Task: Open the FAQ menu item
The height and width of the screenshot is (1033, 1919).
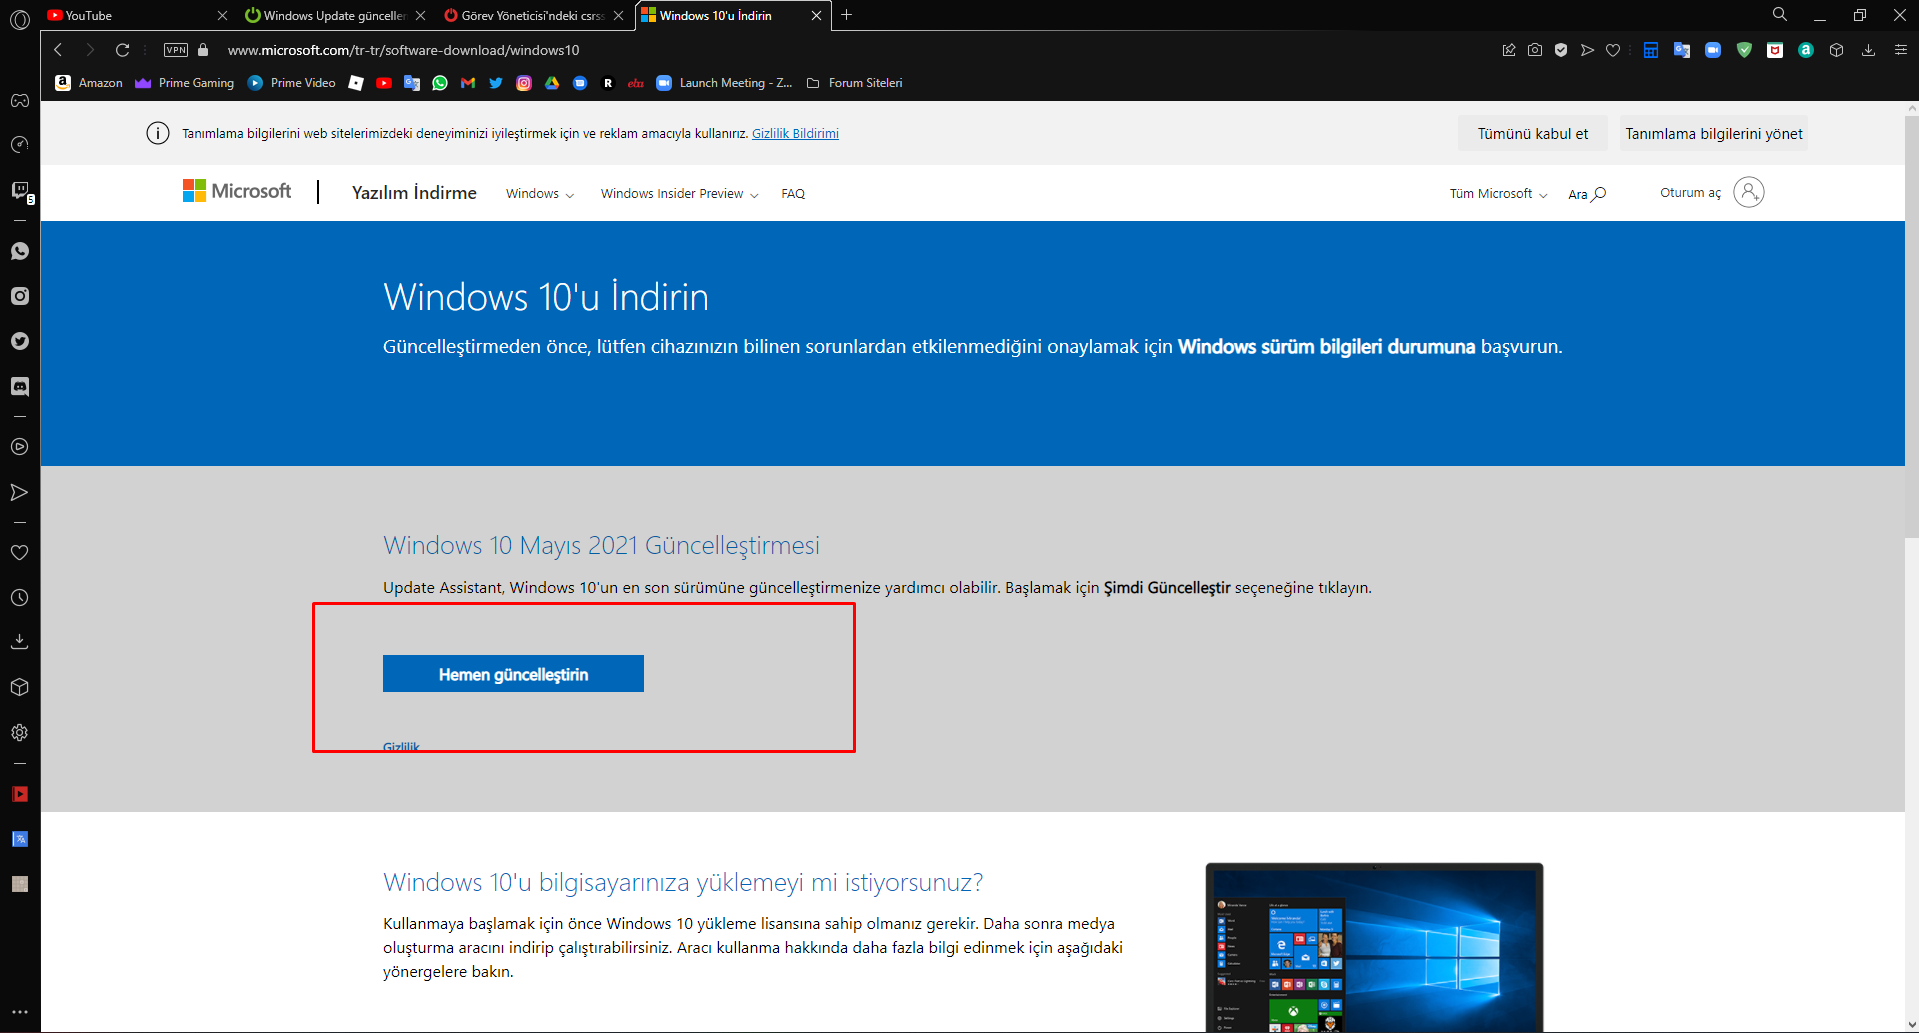Action: (x=793, y=194)
